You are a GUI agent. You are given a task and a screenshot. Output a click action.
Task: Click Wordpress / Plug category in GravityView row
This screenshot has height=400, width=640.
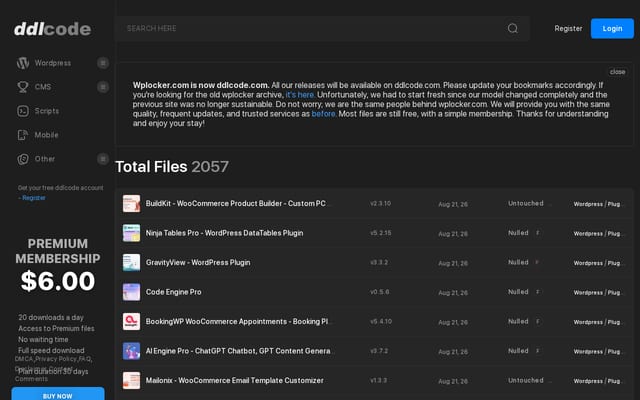[x=598, y=263]
